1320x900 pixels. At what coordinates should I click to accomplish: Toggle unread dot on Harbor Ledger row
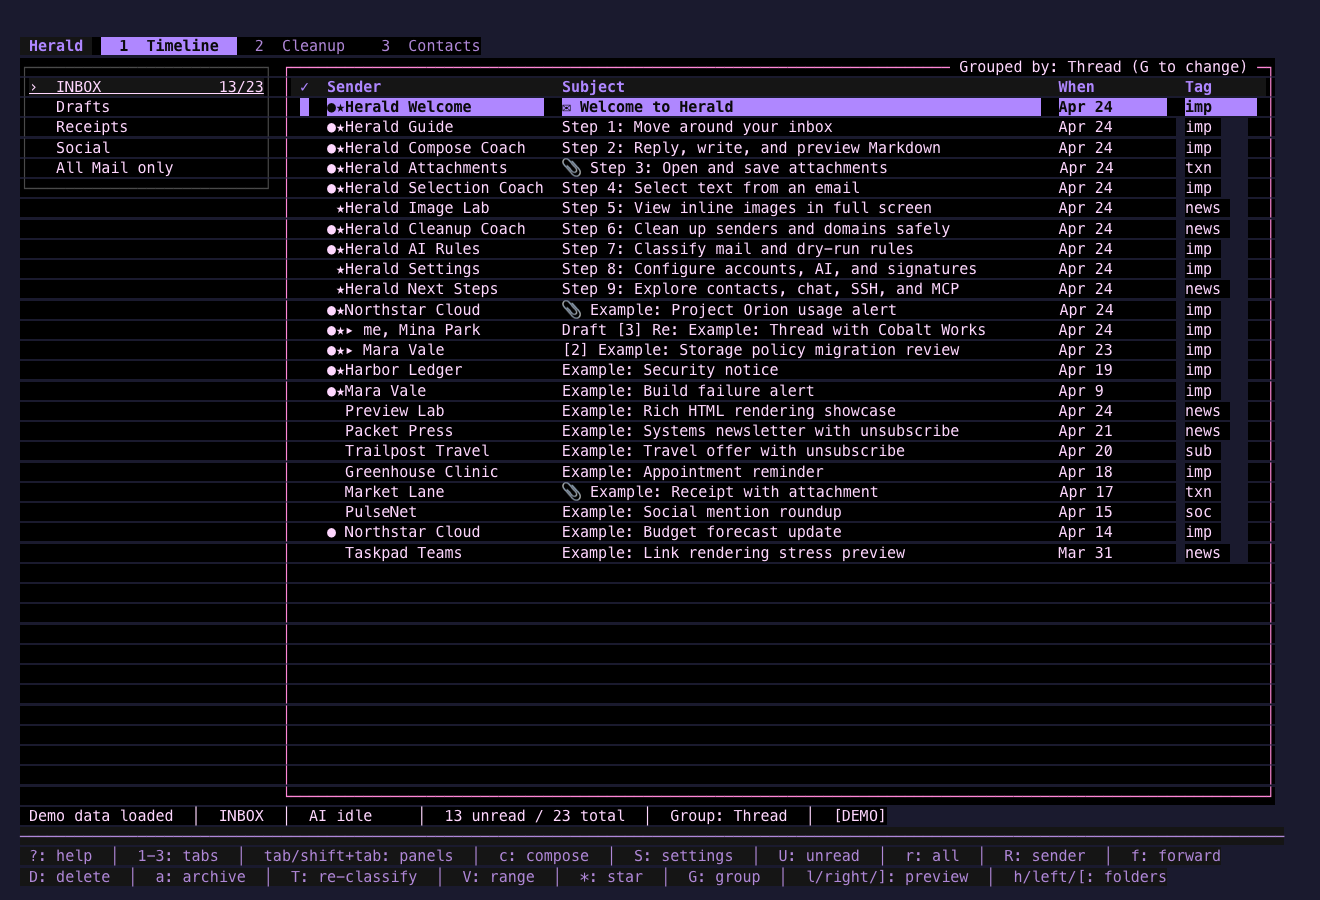point(332,371)
